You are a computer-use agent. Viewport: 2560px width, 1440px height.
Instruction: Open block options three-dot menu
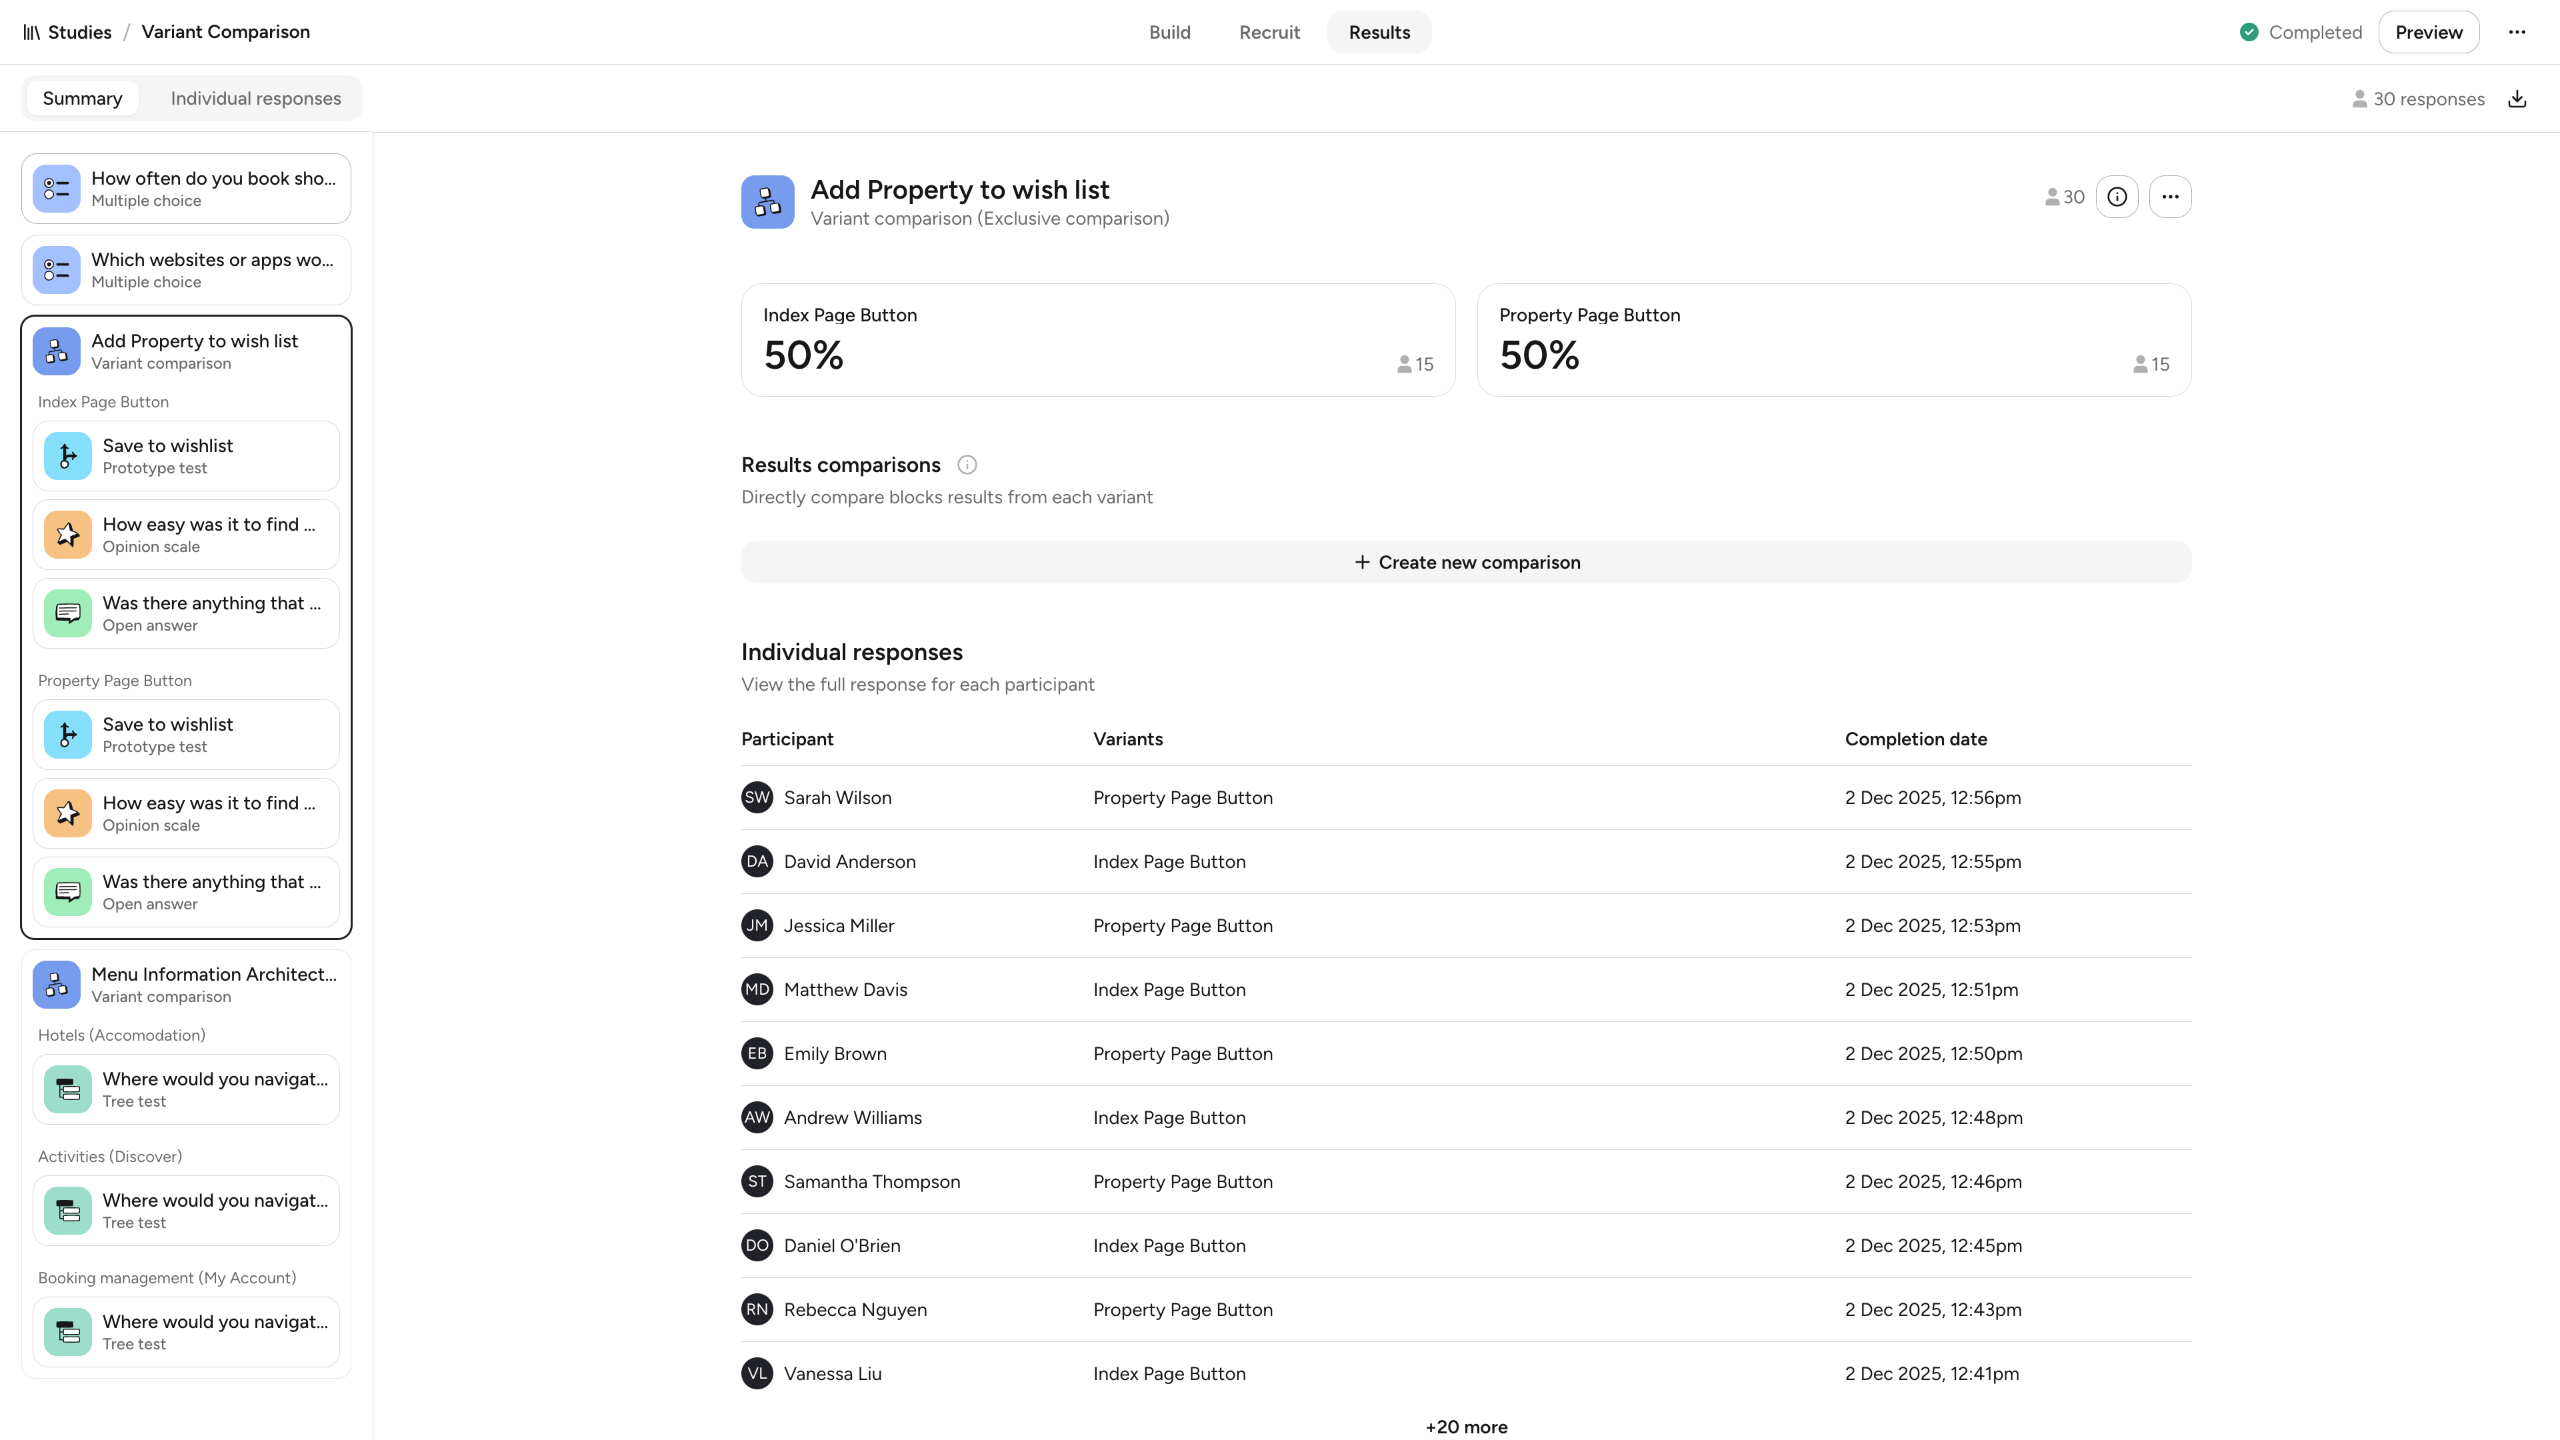point(2170,197)
